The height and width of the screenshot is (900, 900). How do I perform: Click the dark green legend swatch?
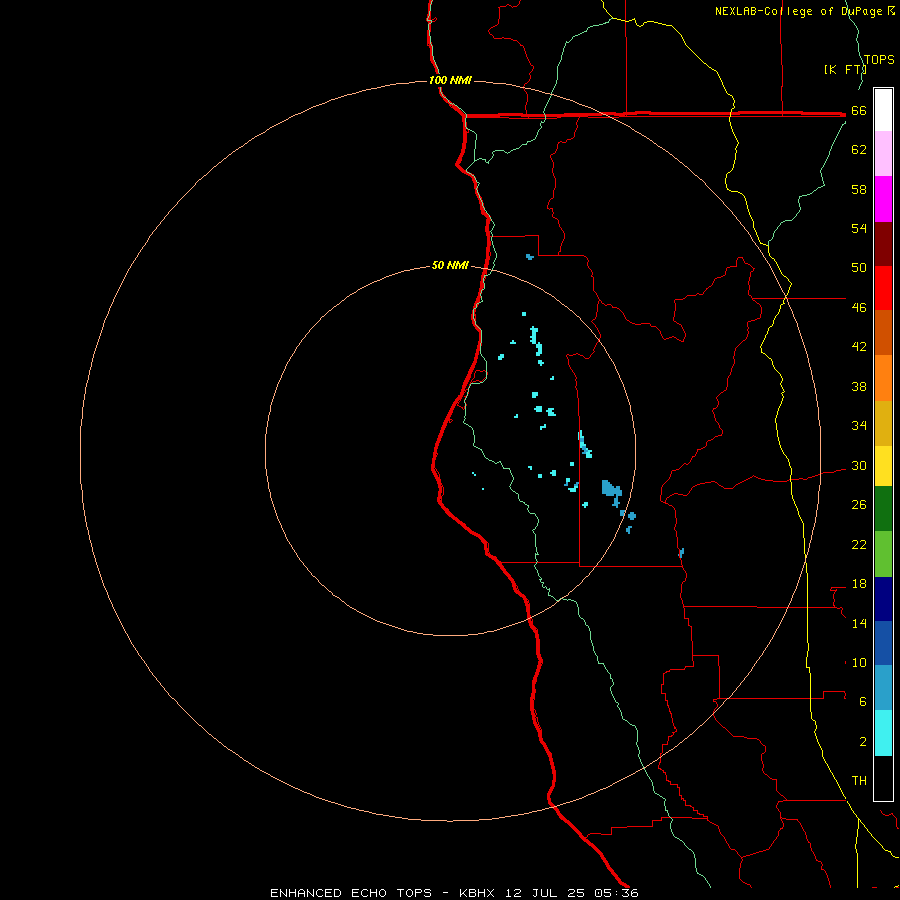pos(883,509)
